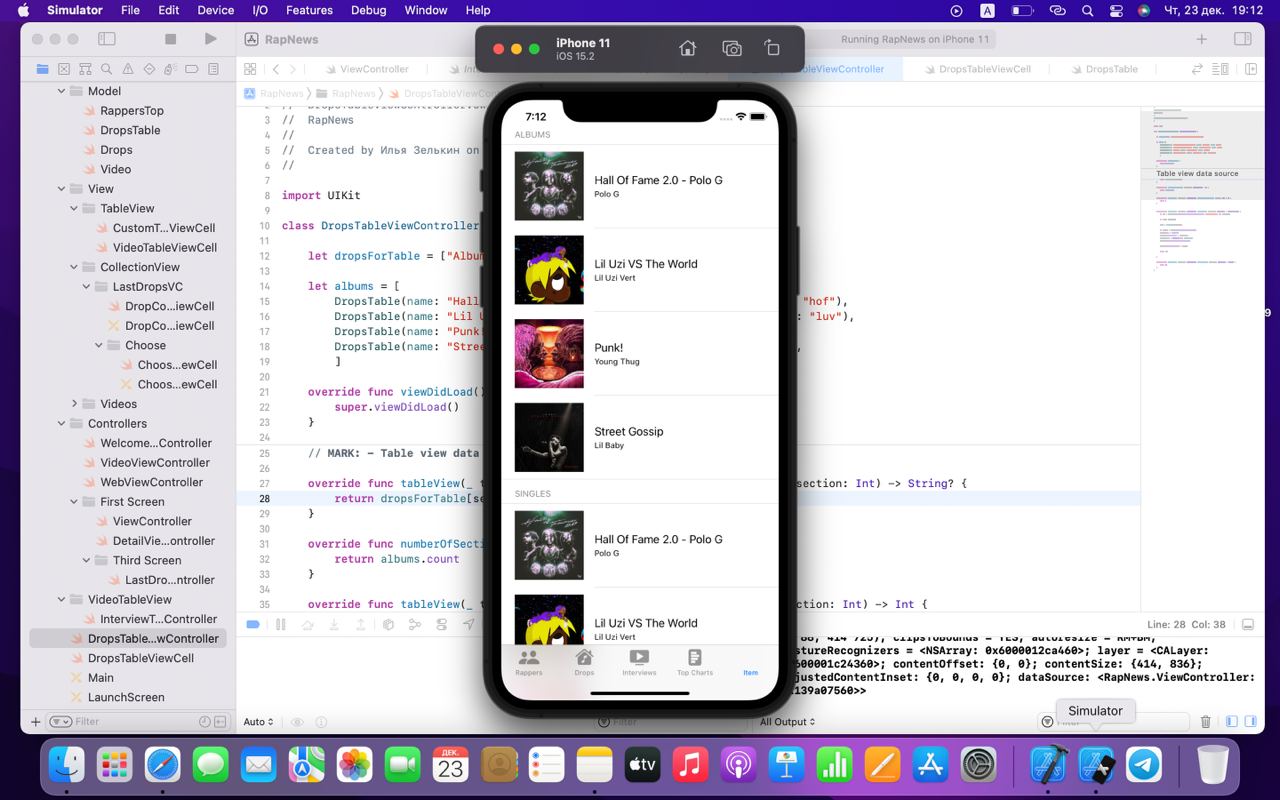Open Debug View Hierarchy icon
The width and height of the screenshot is (1280, 800).
point(388,624)
